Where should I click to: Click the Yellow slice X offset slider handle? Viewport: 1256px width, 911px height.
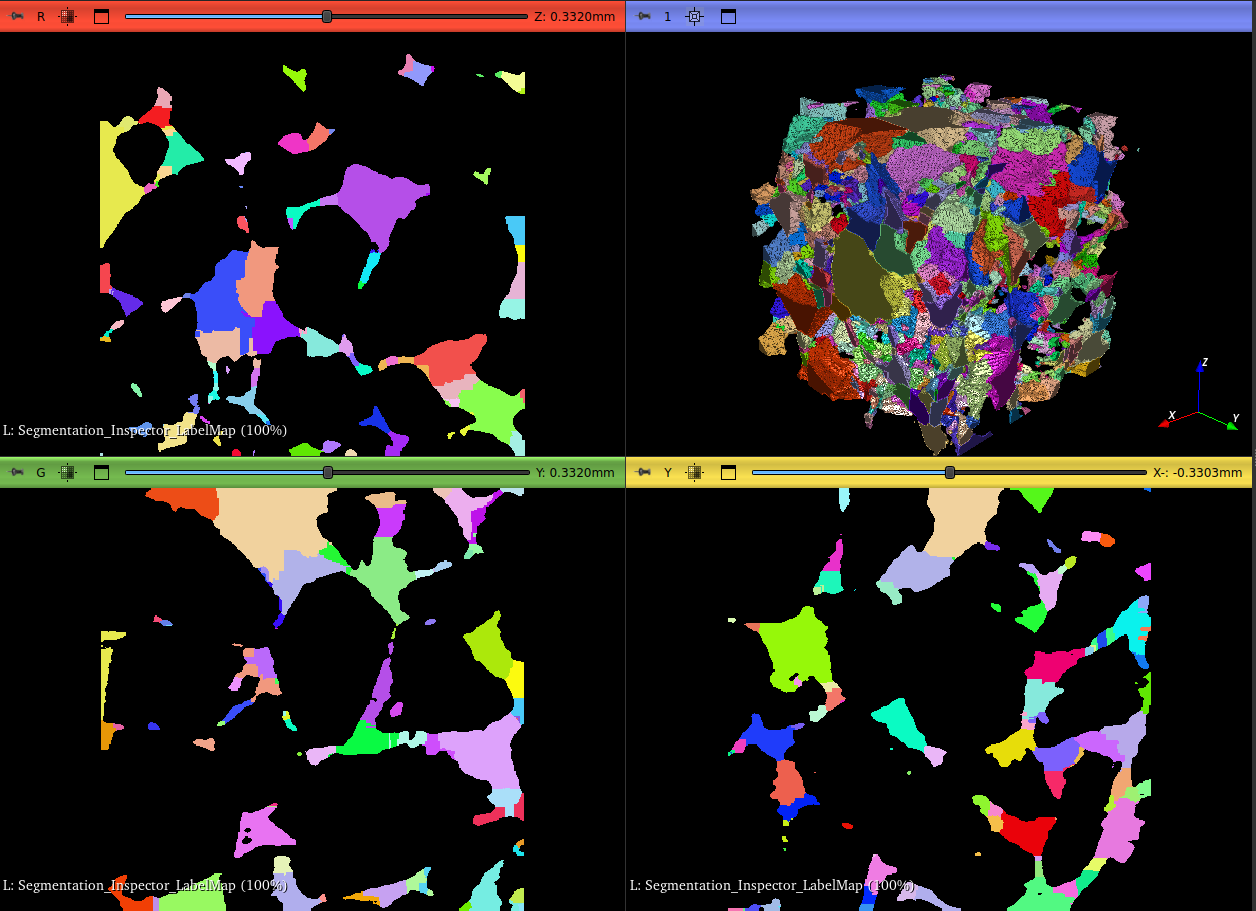(949, 472)
